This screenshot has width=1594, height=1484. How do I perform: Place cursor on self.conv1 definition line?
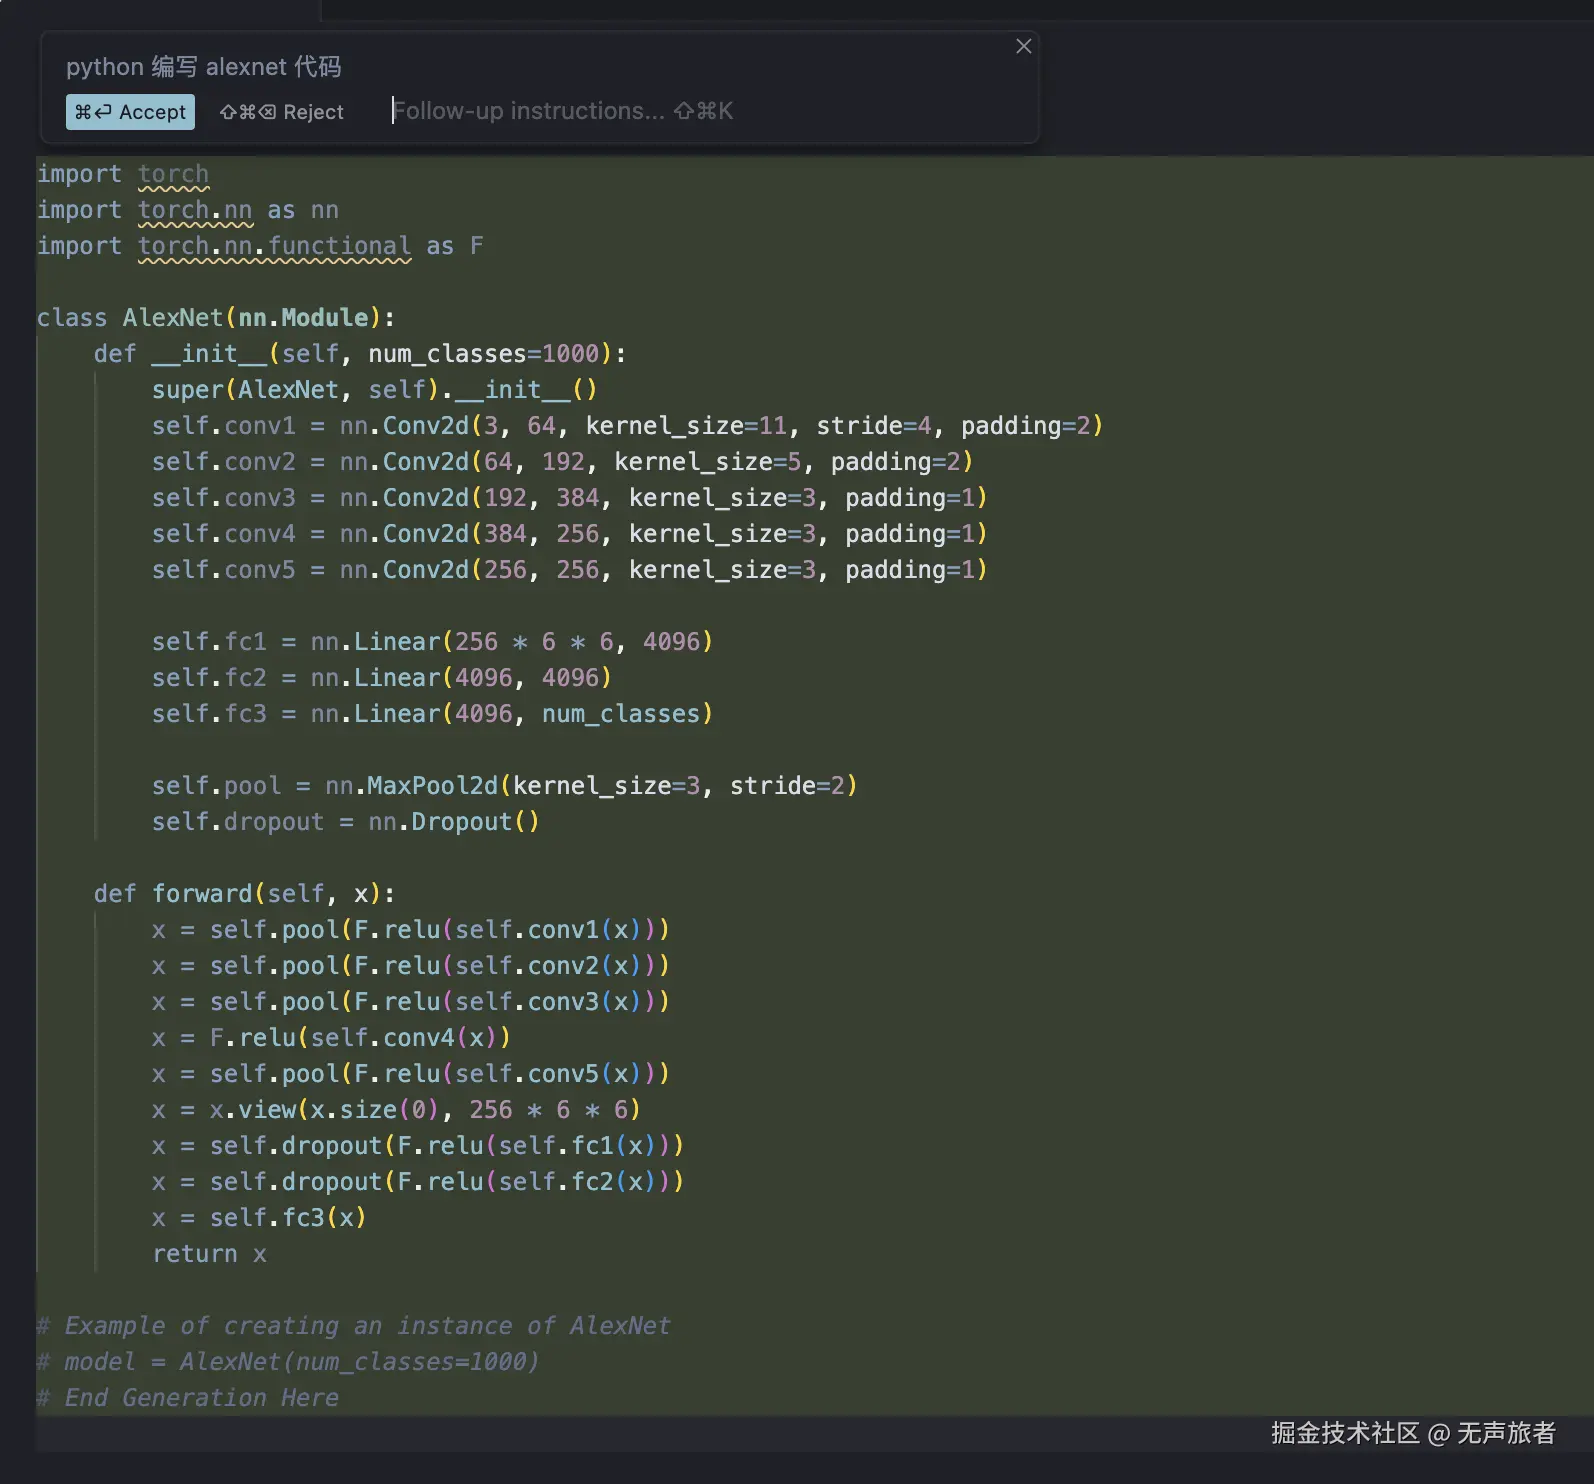(x=627, y=426)
